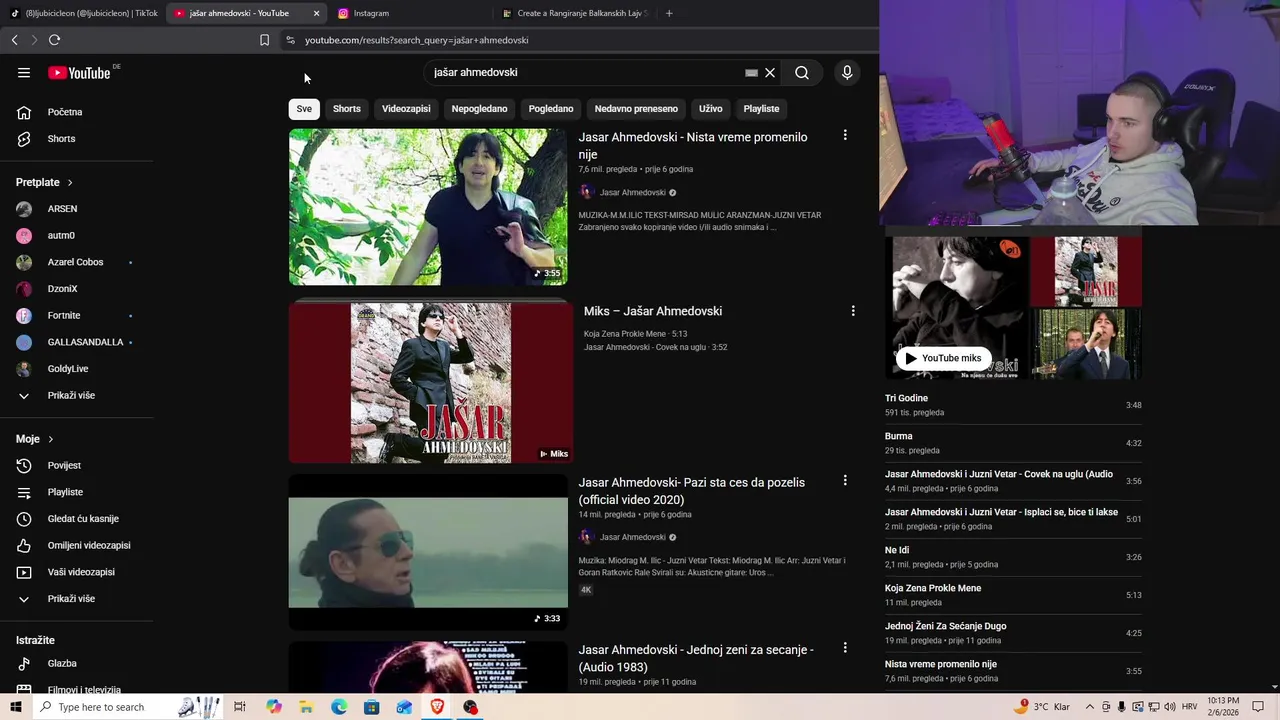
Task: Expand the Moje section chevron
Action: click(x=50, y=439)
